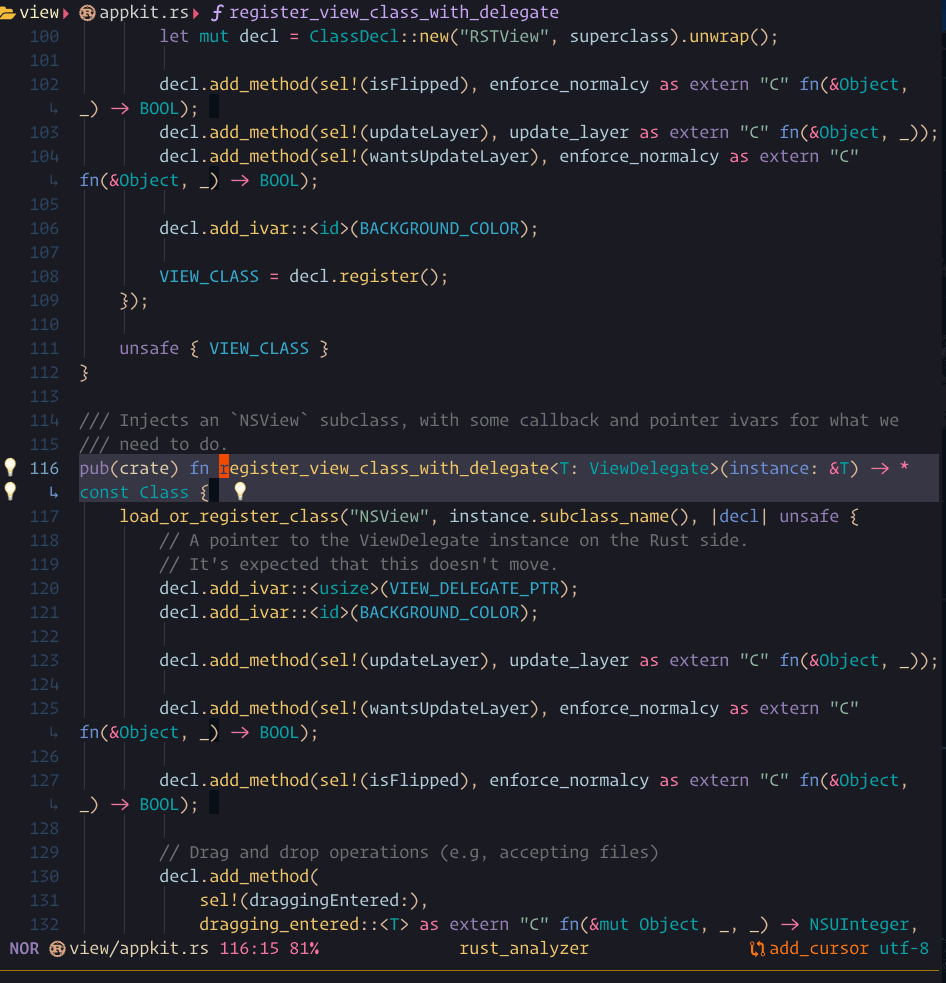Viewport: 946px width, 983px height.
Task: Click the "utf-8" encoding indicator
Action: coord(904,949)
